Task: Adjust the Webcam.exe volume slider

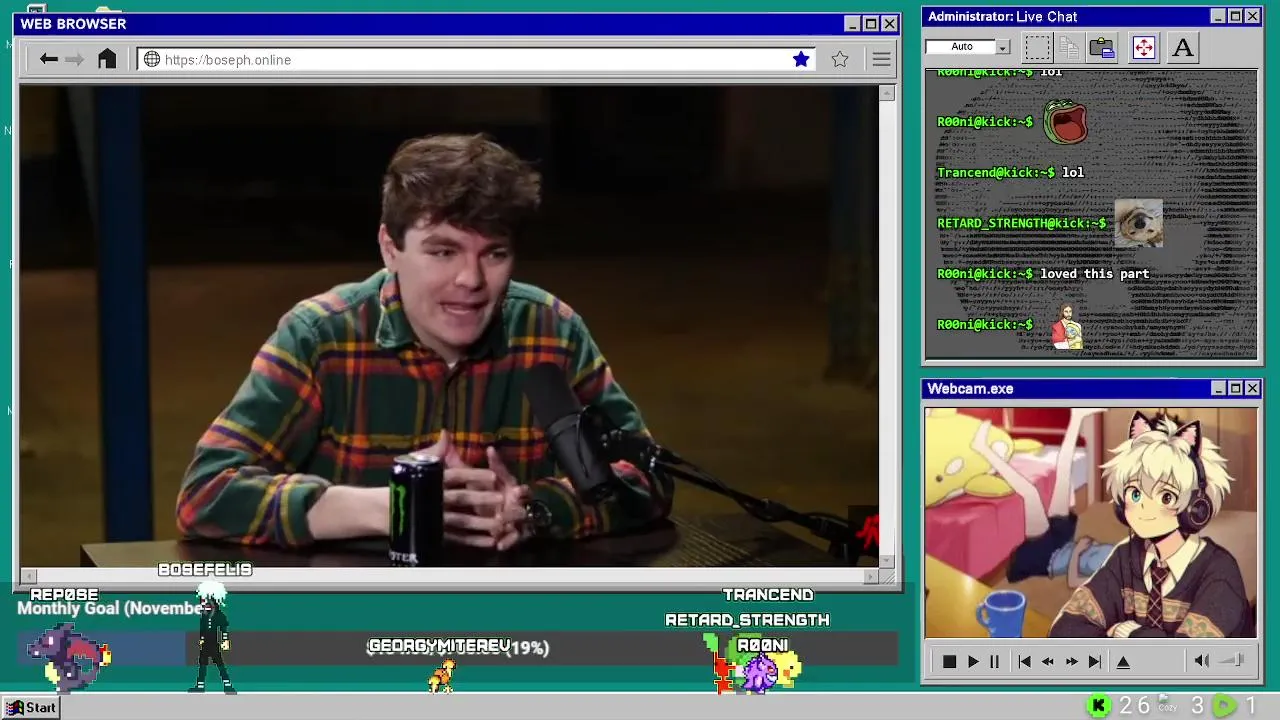Action: (x=1232, y=660)
